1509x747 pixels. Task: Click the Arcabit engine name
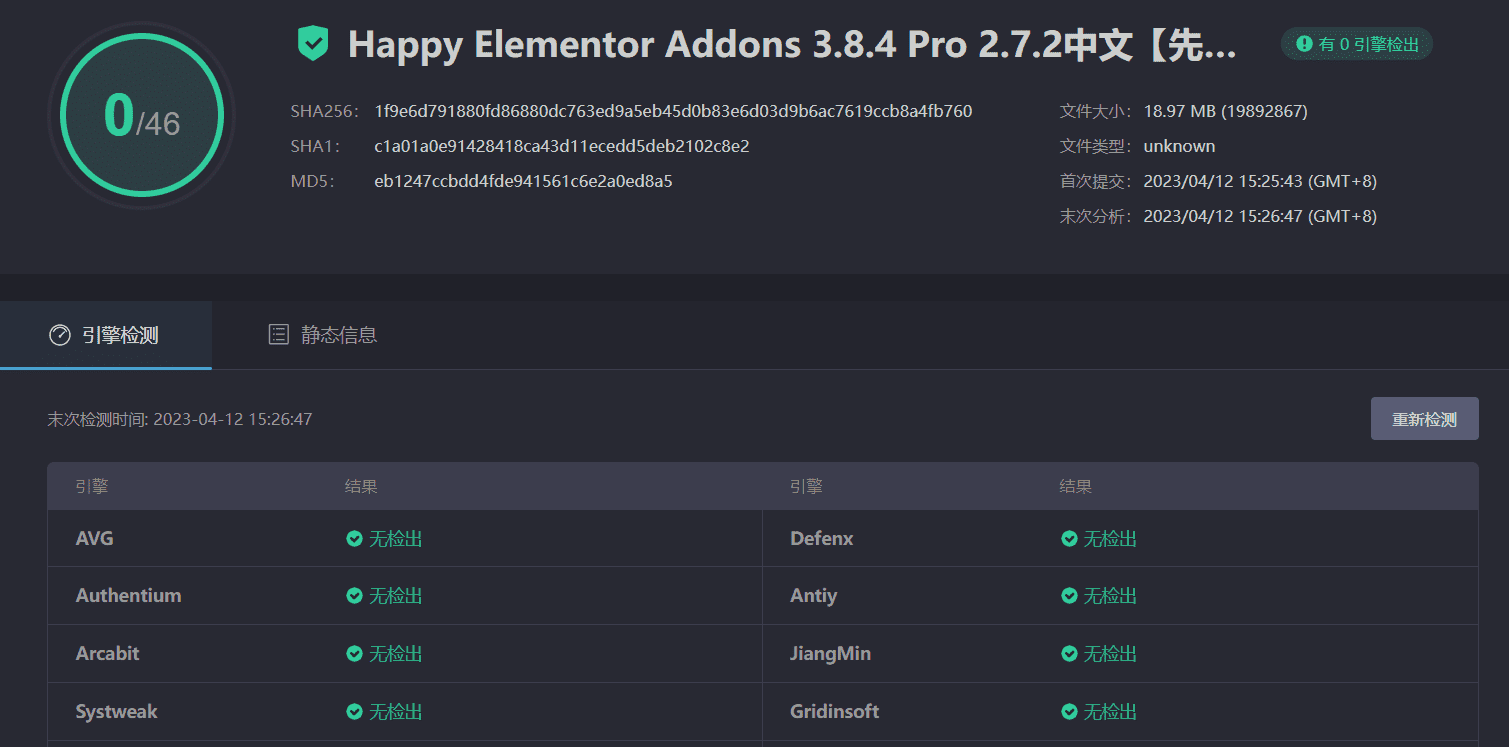coord(108,654)
